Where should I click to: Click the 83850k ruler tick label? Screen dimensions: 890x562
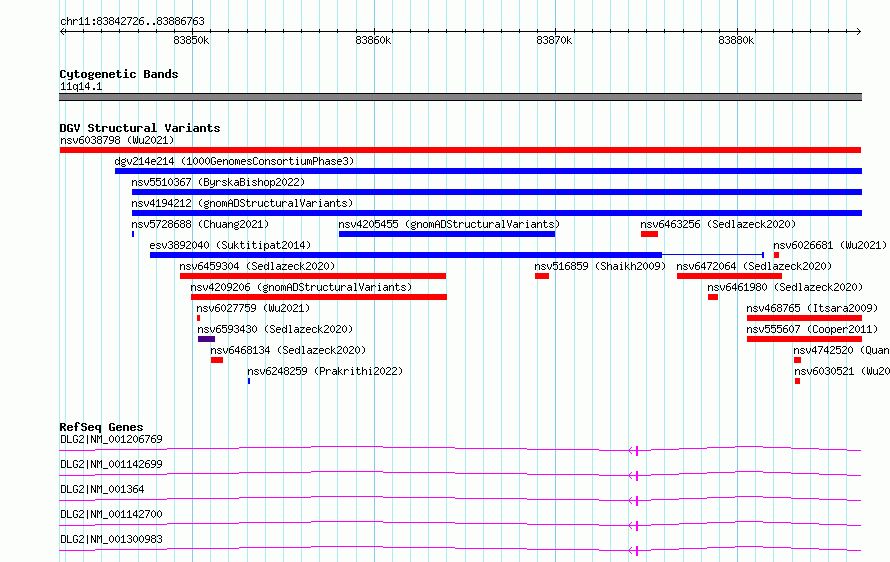[191, 40]
